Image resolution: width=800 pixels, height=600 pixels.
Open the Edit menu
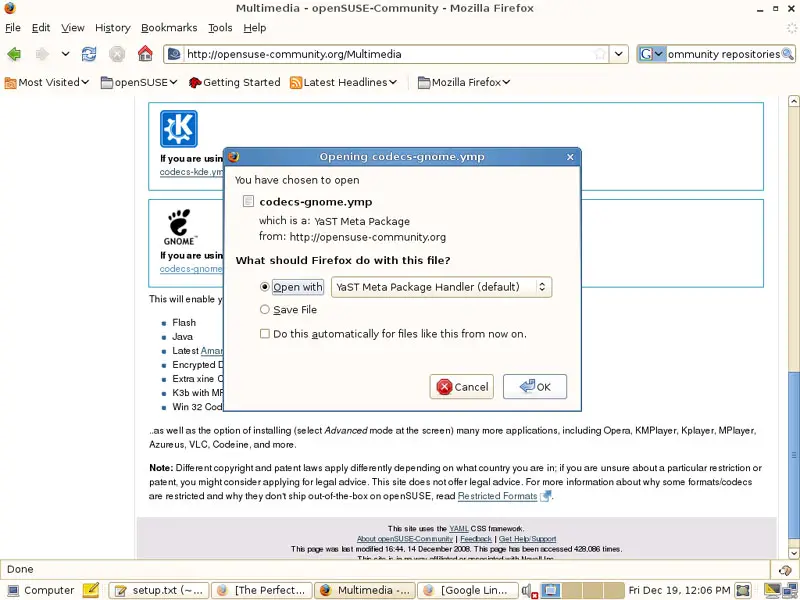coord(41,28)
